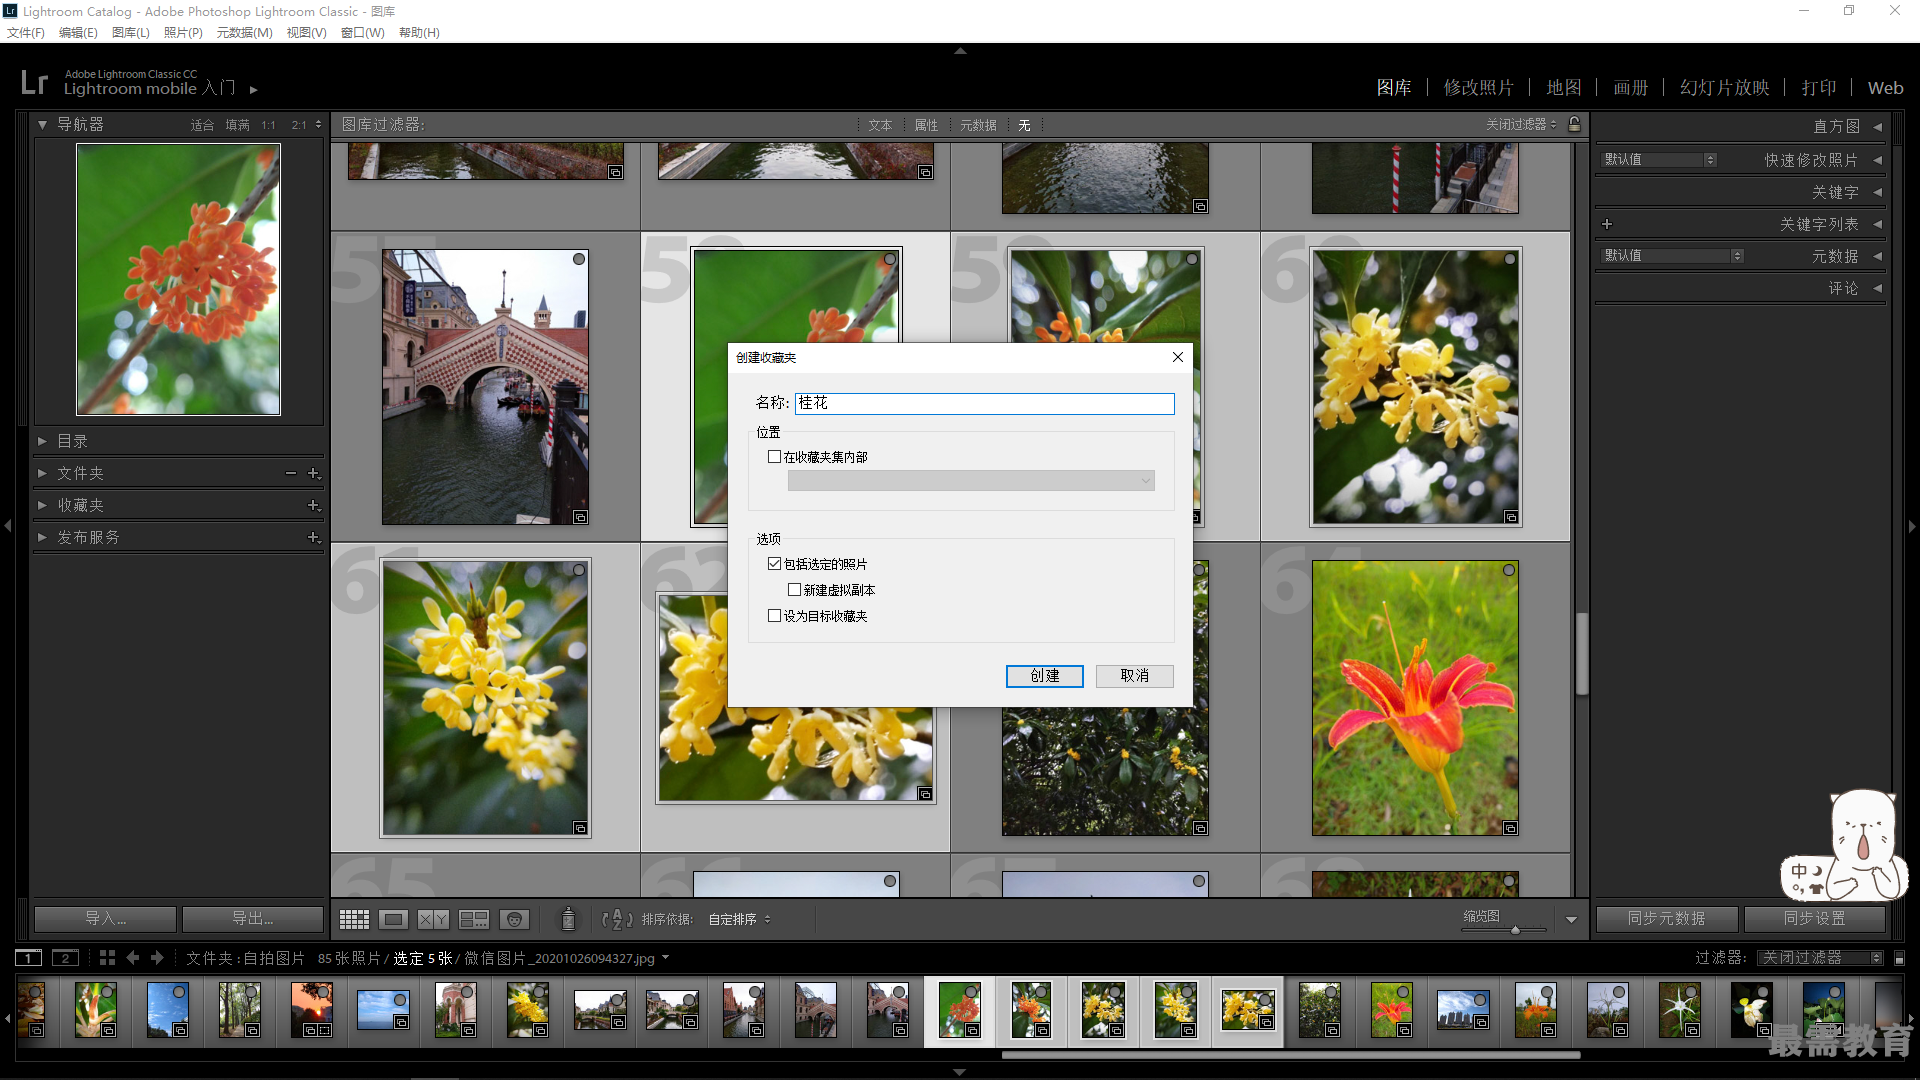Viewport: 1920px width, 1080px height.
Task: Close the Create Collection dialog
Action: 1178,357
